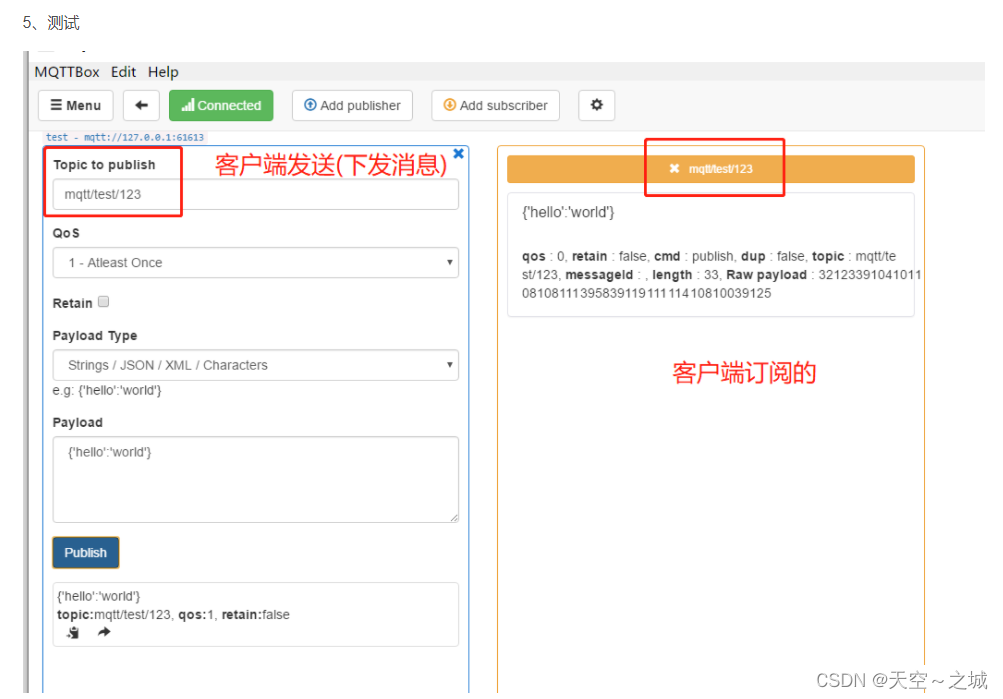This screenshot has height=699, width=1003.
Task: Click the back arrow icon
Action: click(140, 105)
